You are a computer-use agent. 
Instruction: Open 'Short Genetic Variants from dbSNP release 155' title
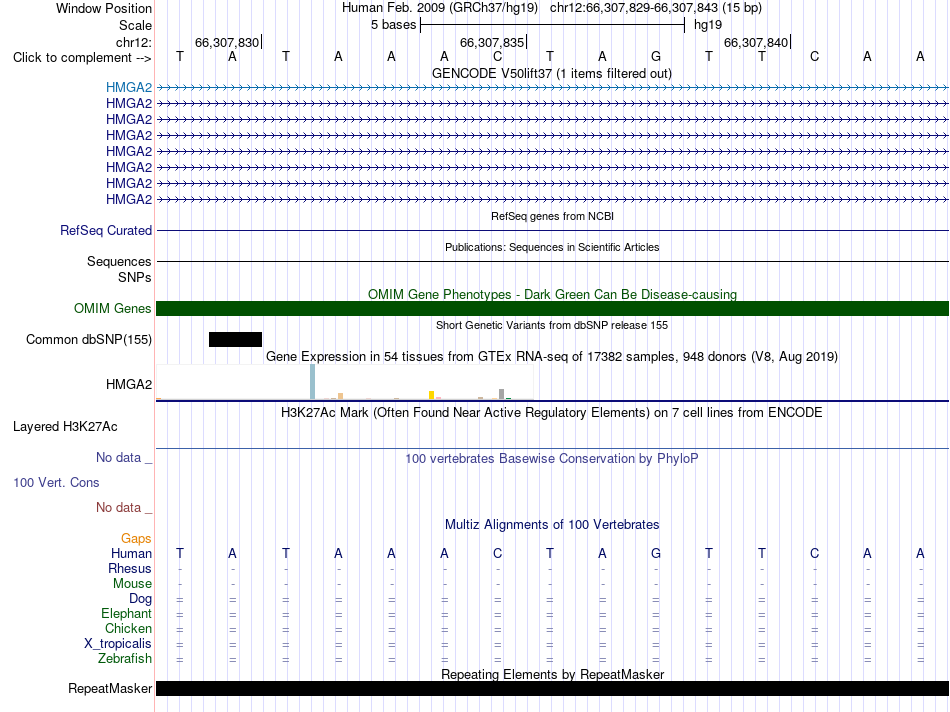(x=552, y=325)
